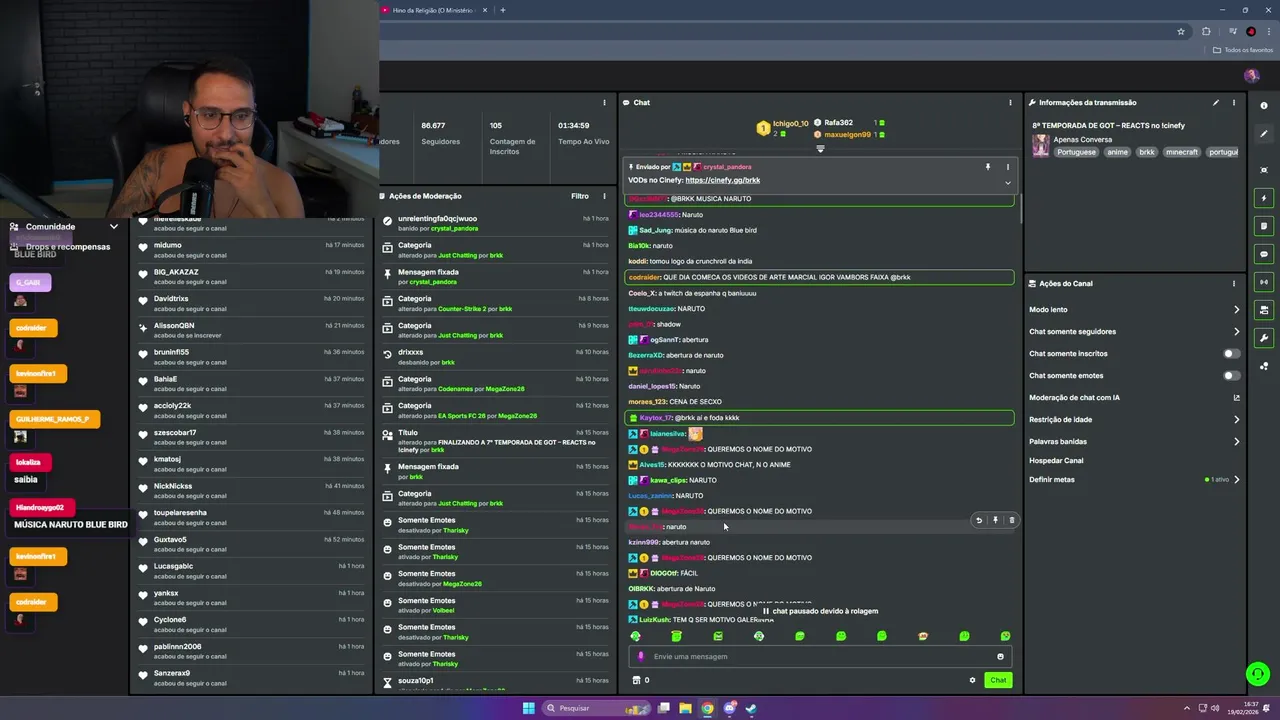The image size is (1280, 720).
Task: Click the minecraft stream tag
Action: [1181, 152]
